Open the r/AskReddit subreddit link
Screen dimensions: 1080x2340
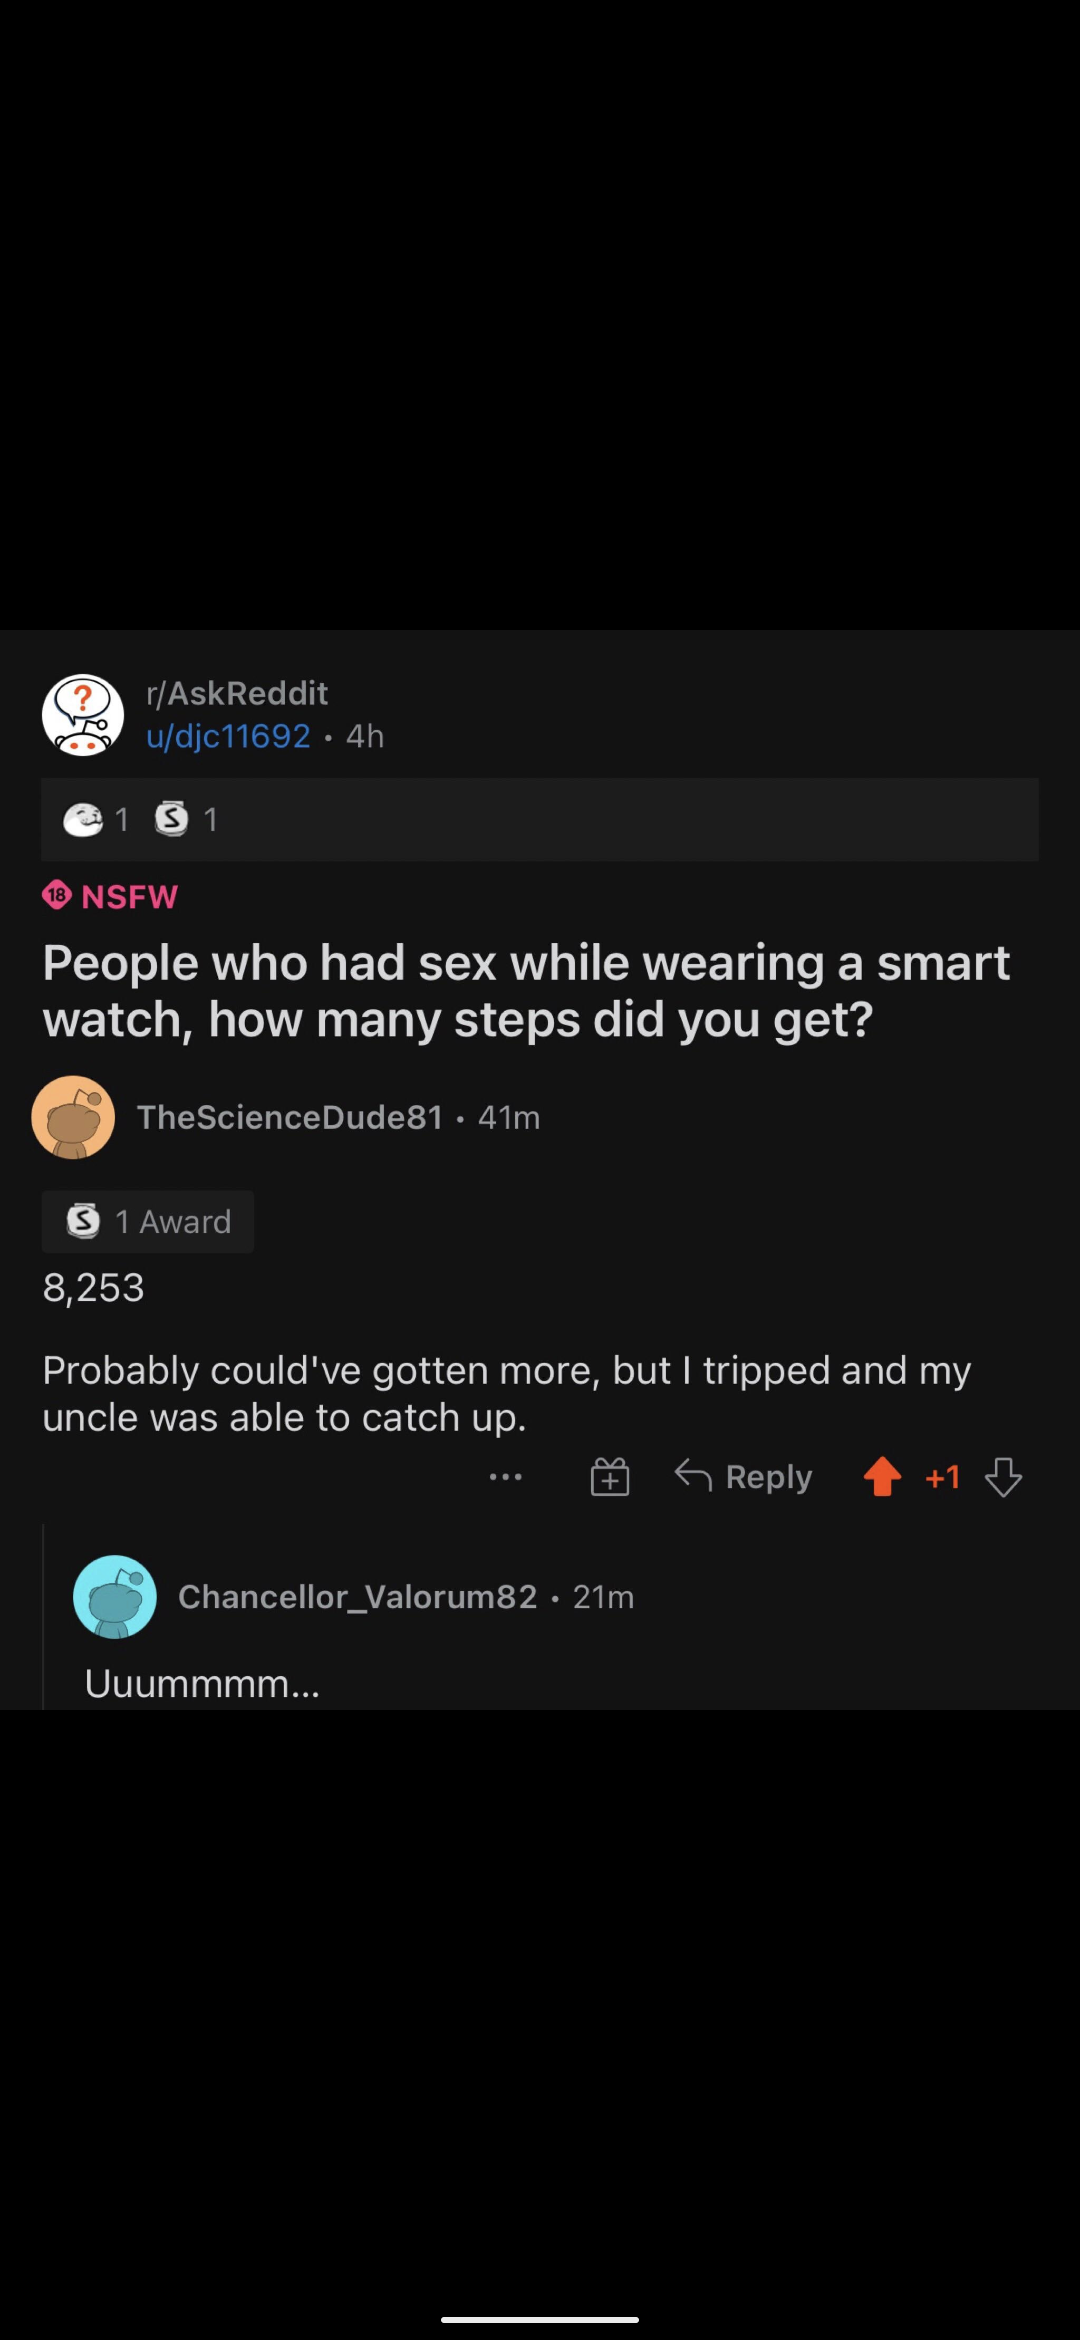click(237, 693)
